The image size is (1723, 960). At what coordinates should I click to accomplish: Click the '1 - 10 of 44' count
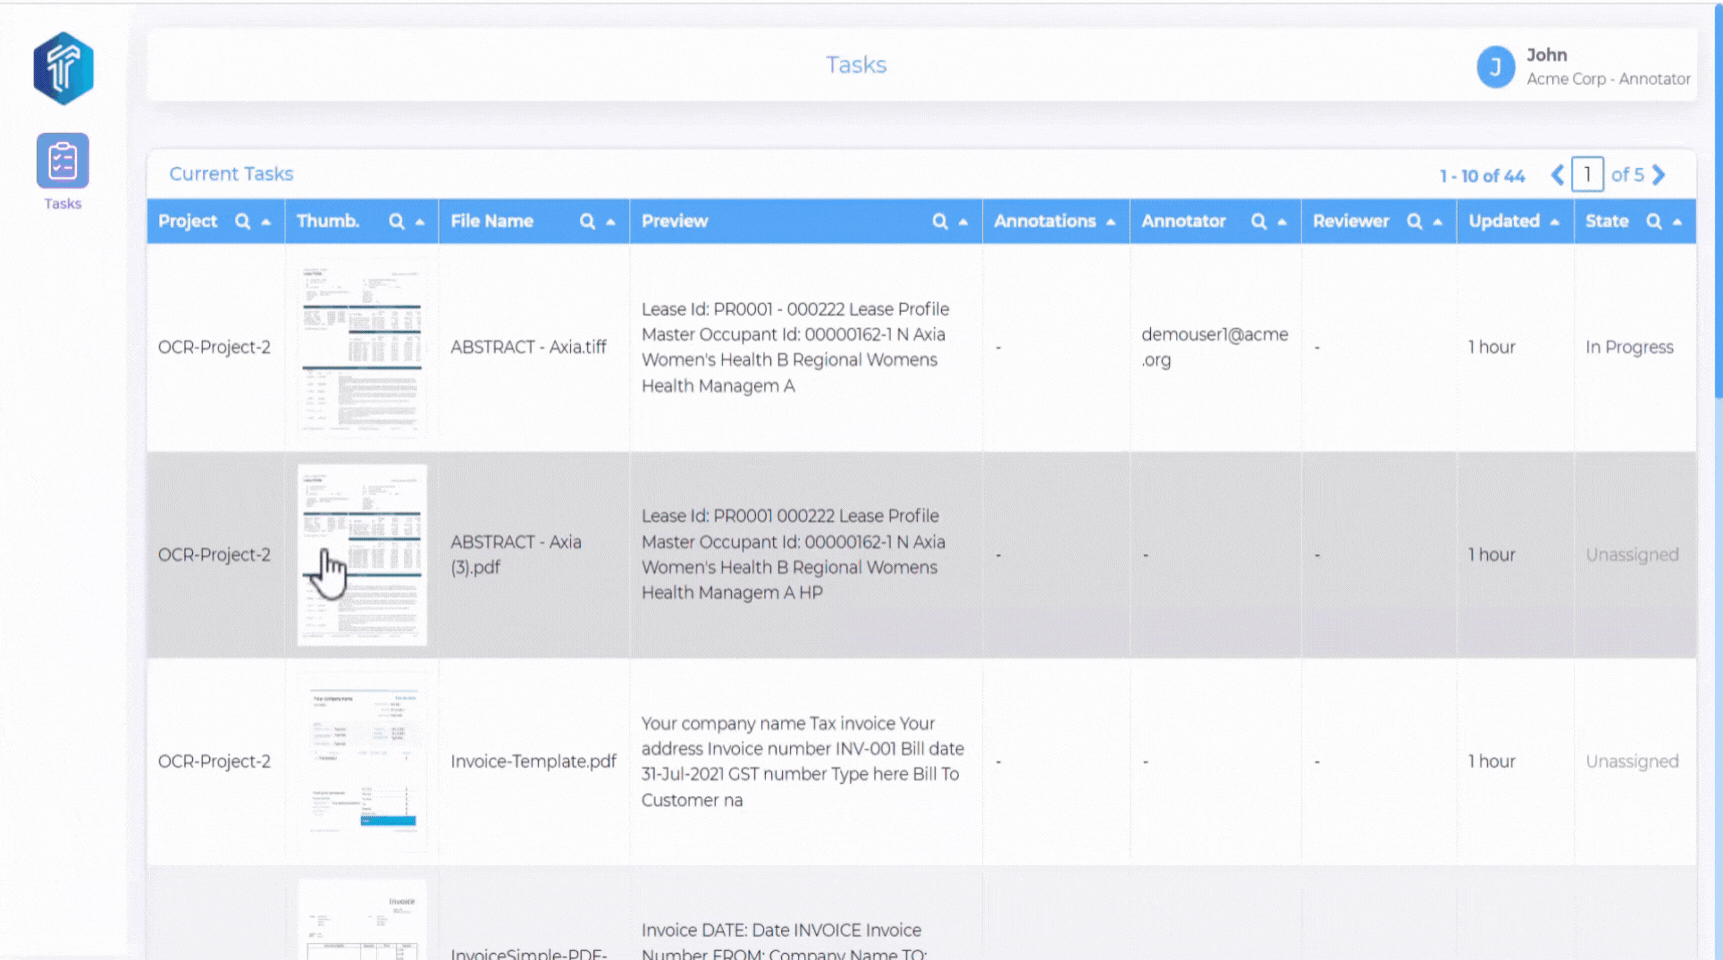1482,177
